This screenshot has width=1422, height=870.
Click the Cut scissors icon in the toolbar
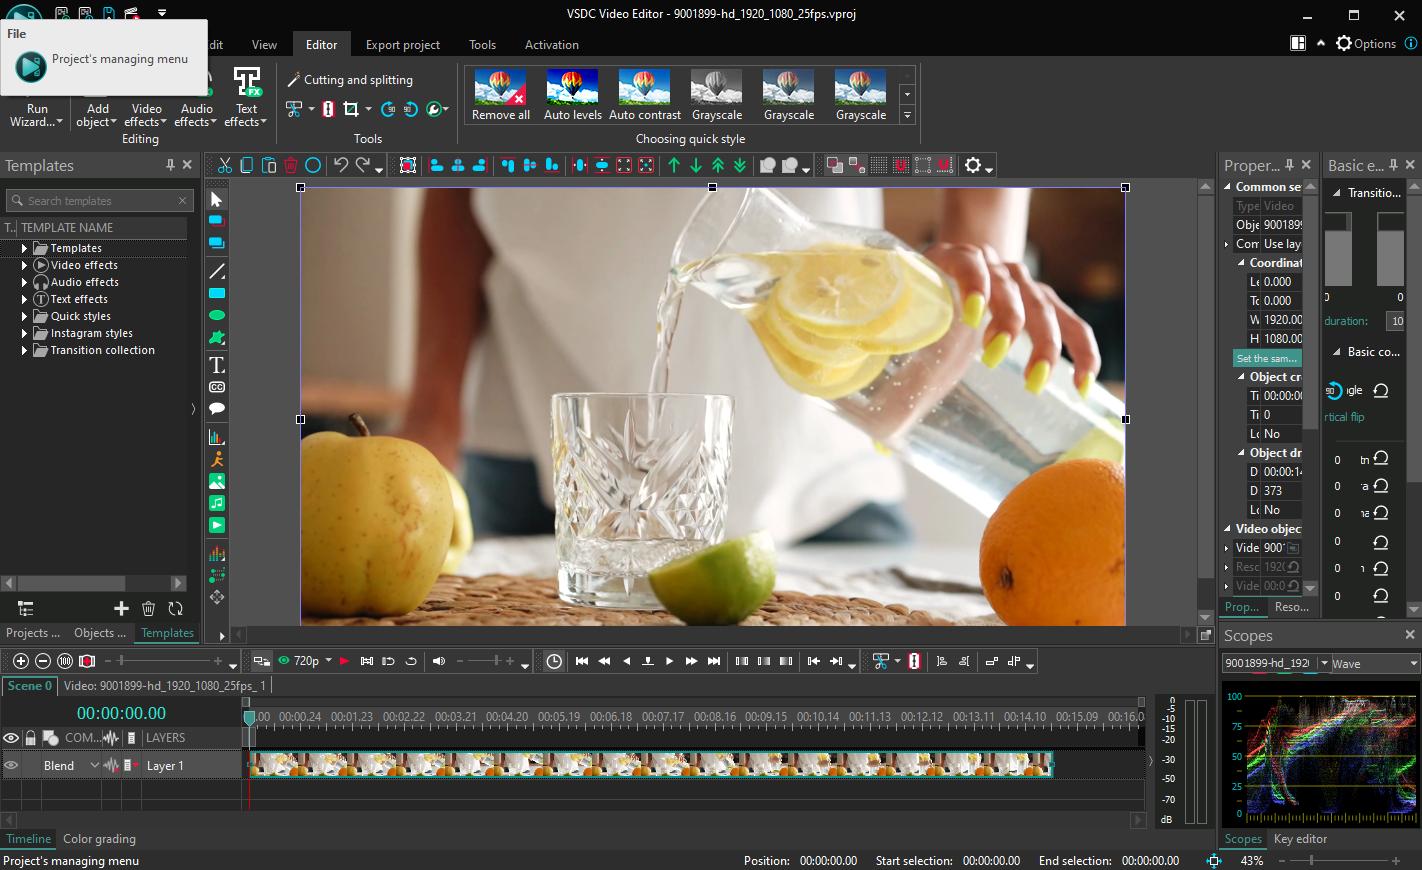point(225,165)
